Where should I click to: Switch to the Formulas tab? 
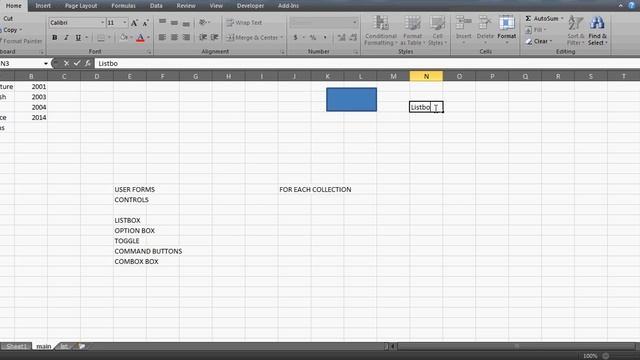click(123, 6)
